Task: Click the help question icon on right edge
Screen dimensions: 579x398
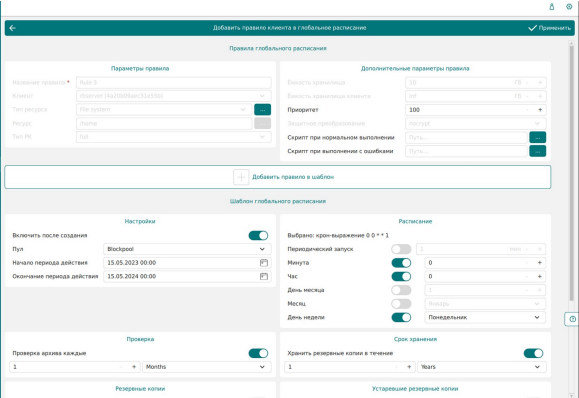Action: point(572,319)
